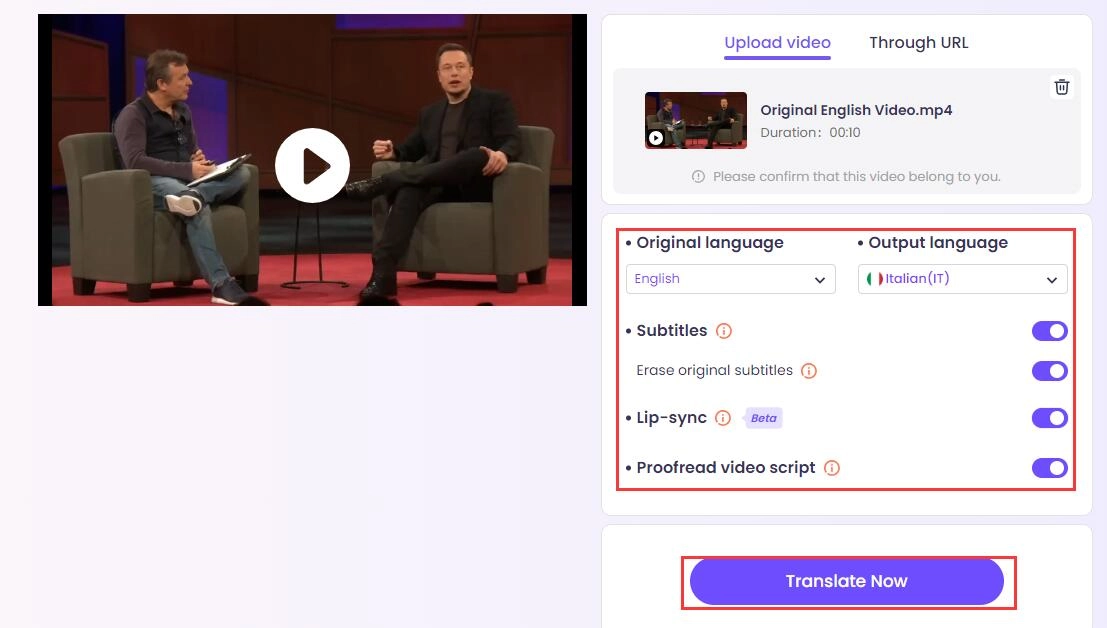The height and width of the screenshot is (628, 1107).
Task: Select the Upload video tab
Action: pyautogui.click(x=777, y=42)
